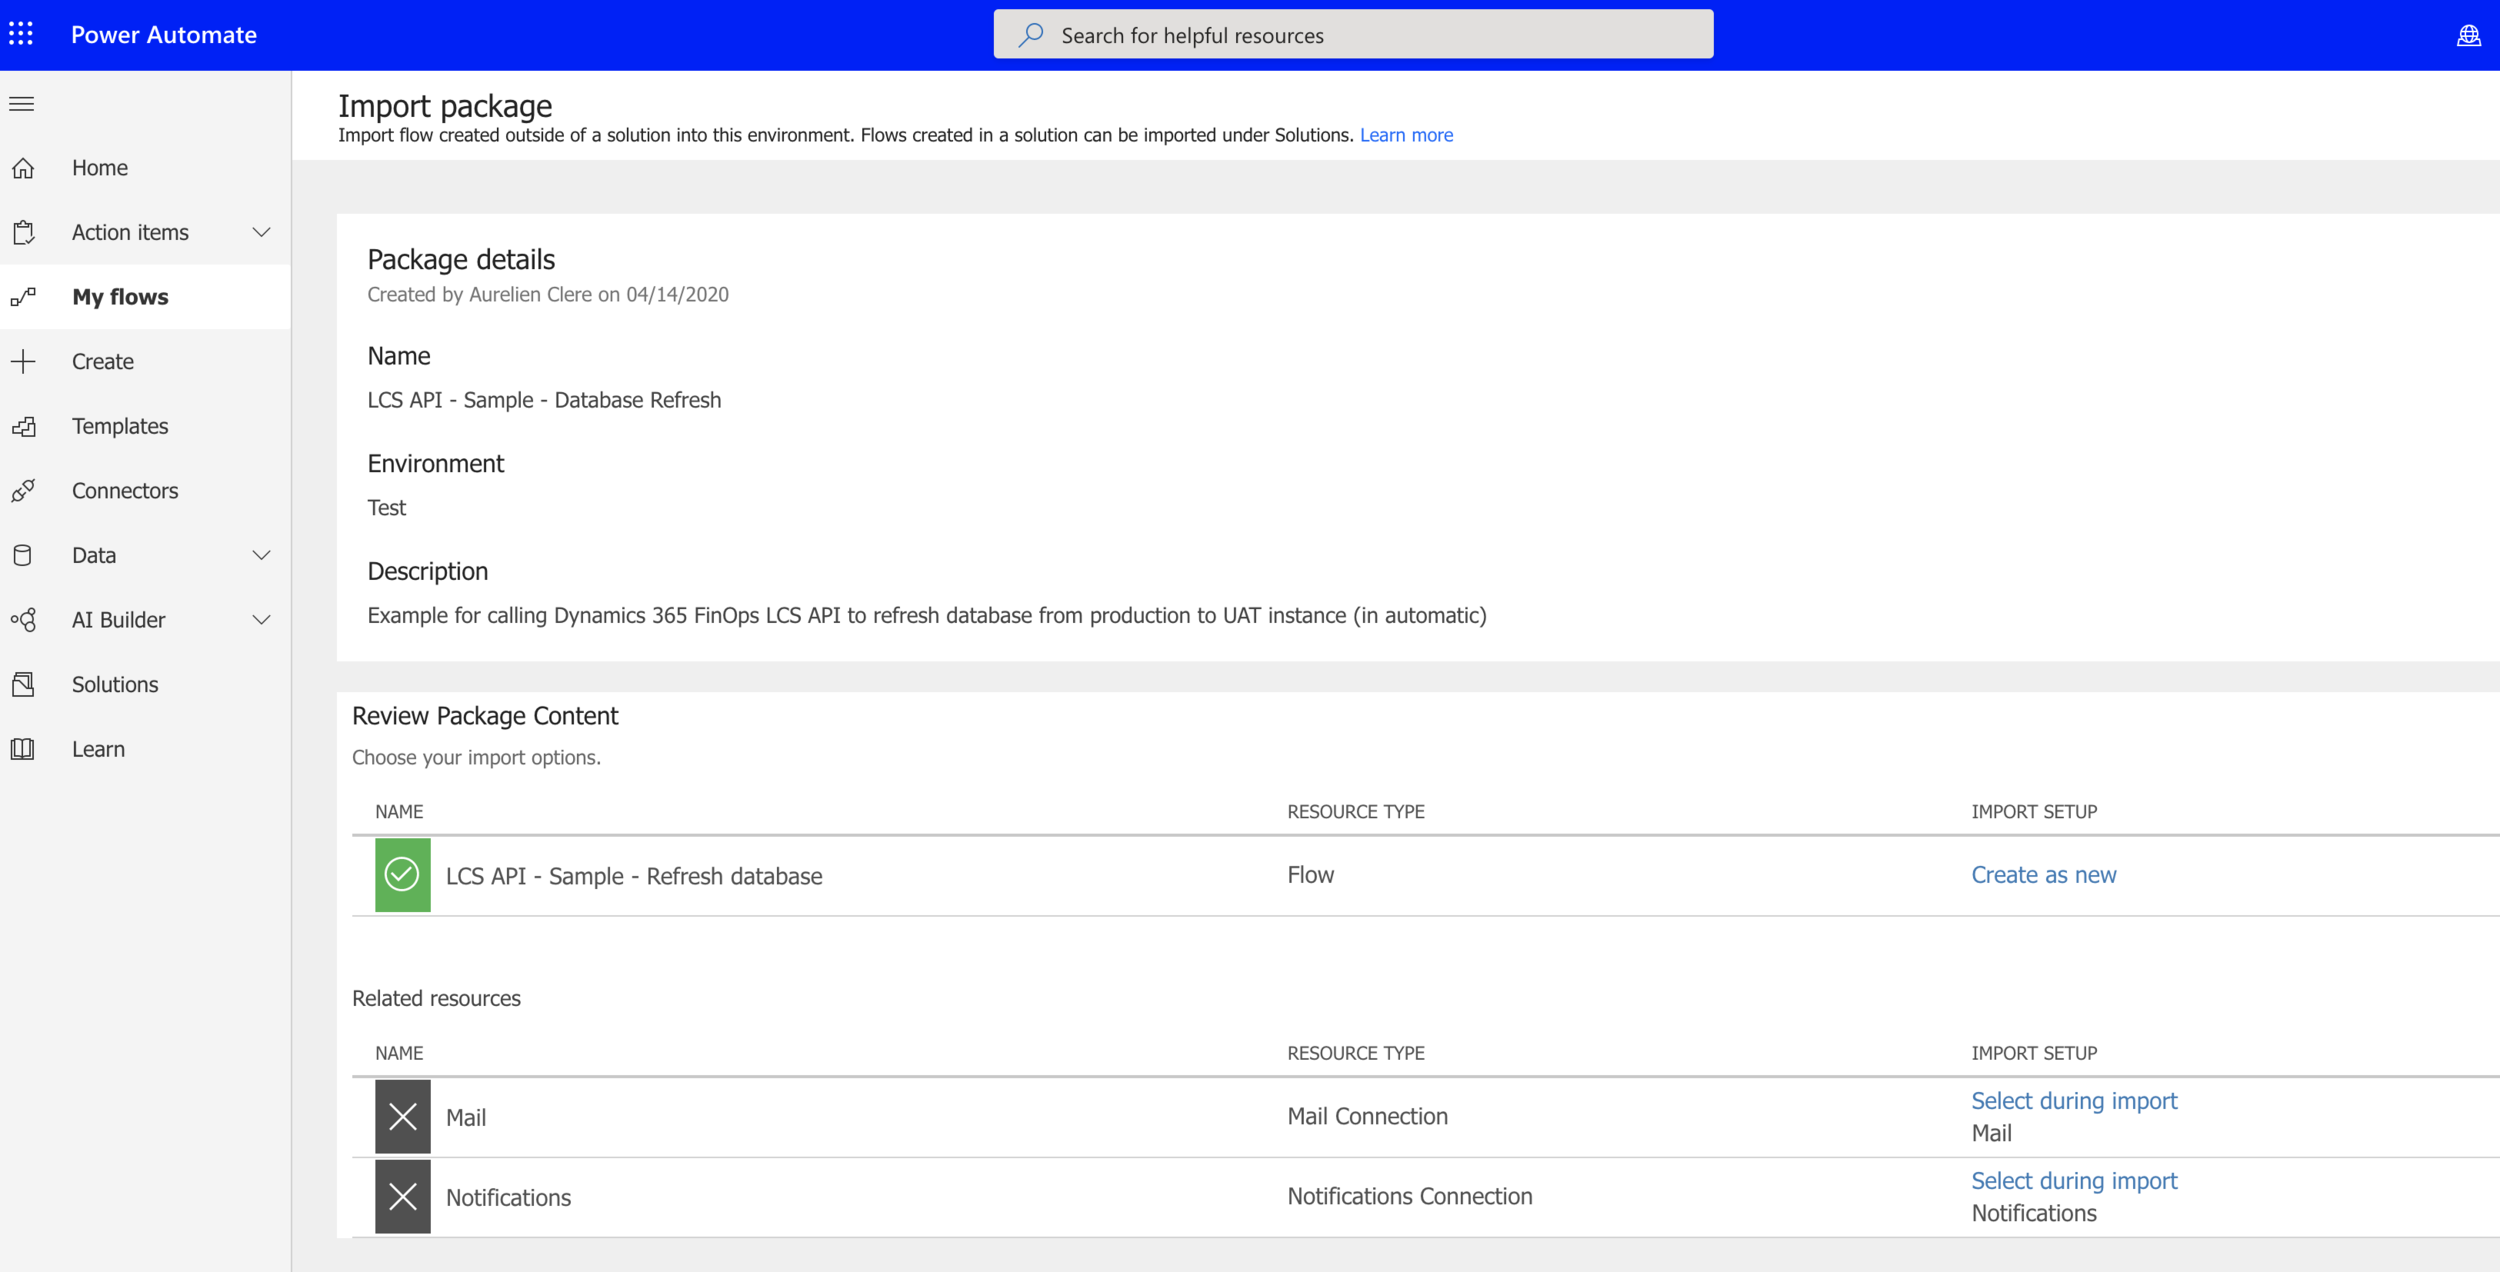
Task: Click the My flows icon
Action: tap(23, 297)
